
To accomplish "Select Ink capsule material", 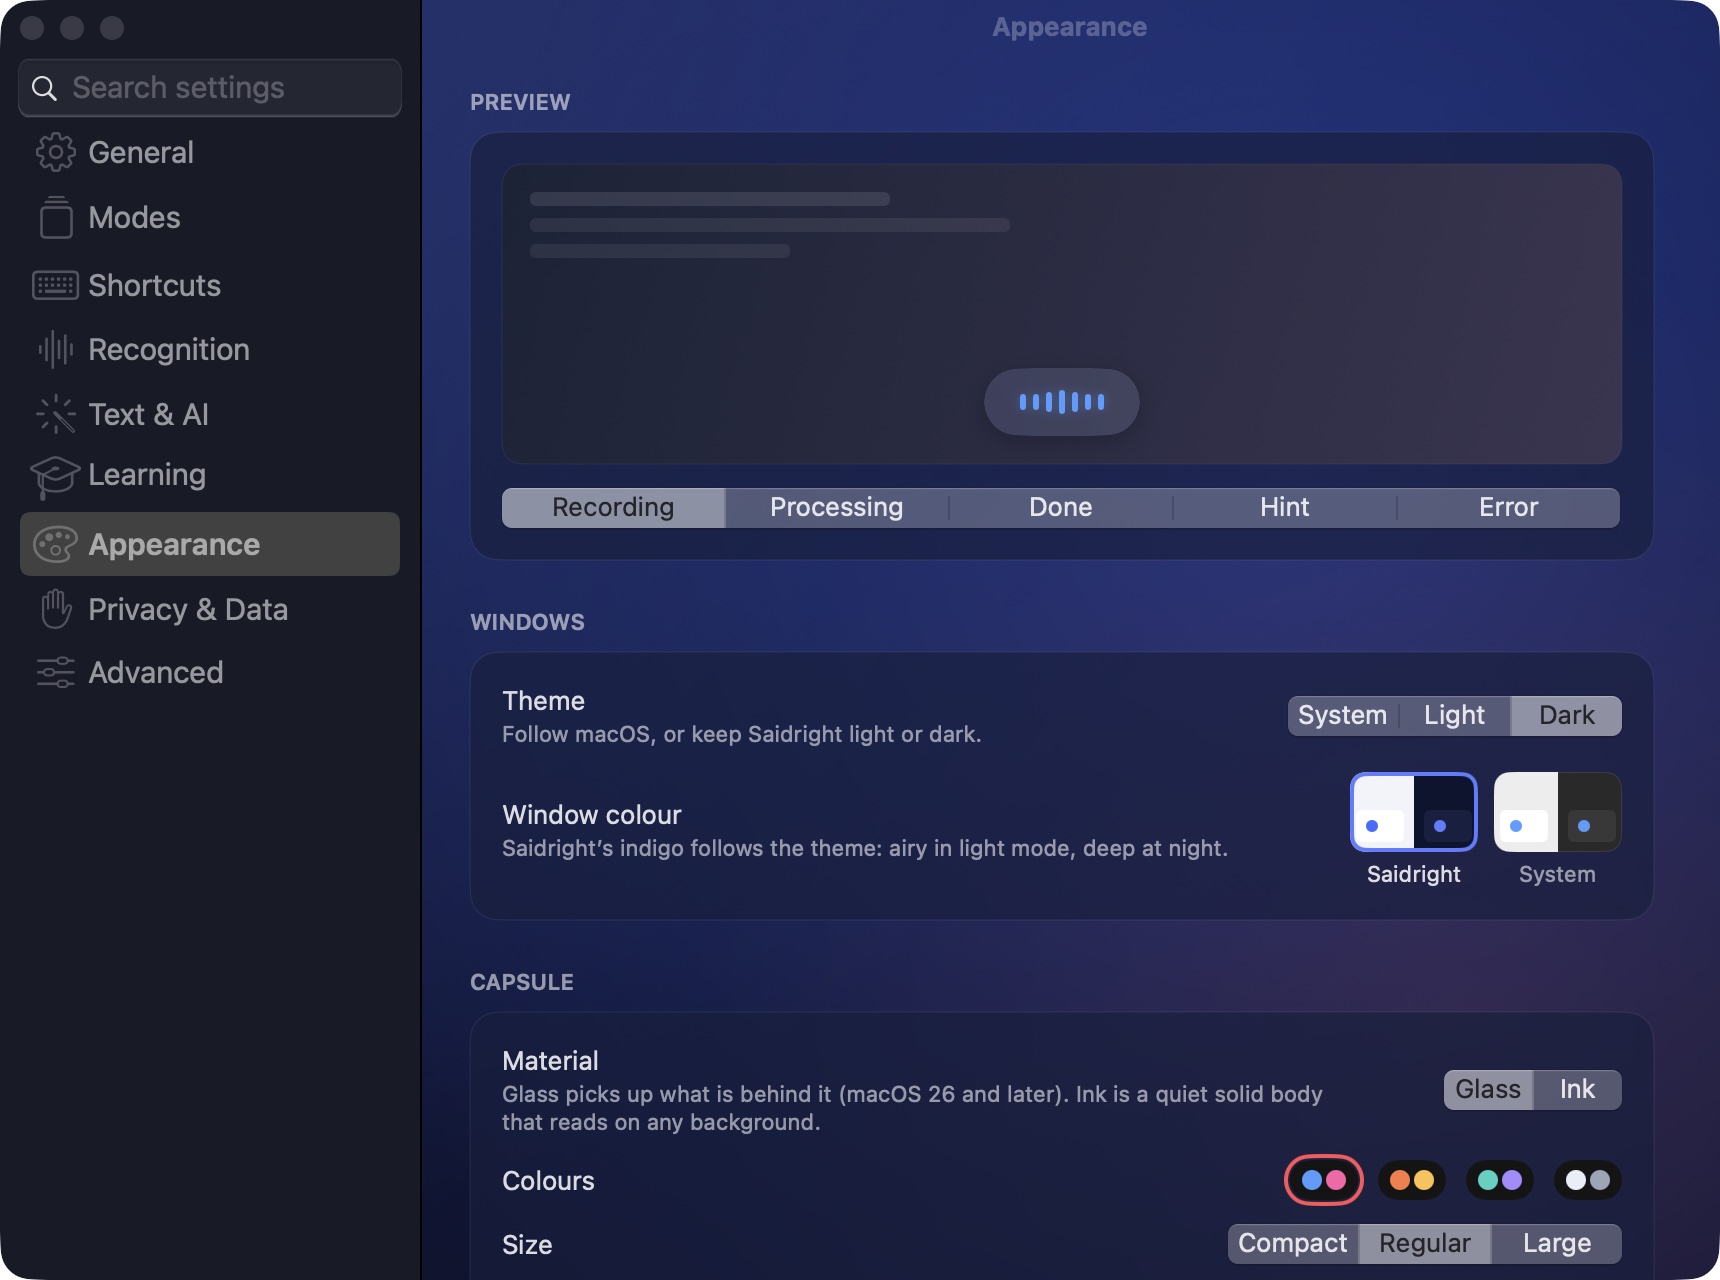I will click(1577, 1089).
